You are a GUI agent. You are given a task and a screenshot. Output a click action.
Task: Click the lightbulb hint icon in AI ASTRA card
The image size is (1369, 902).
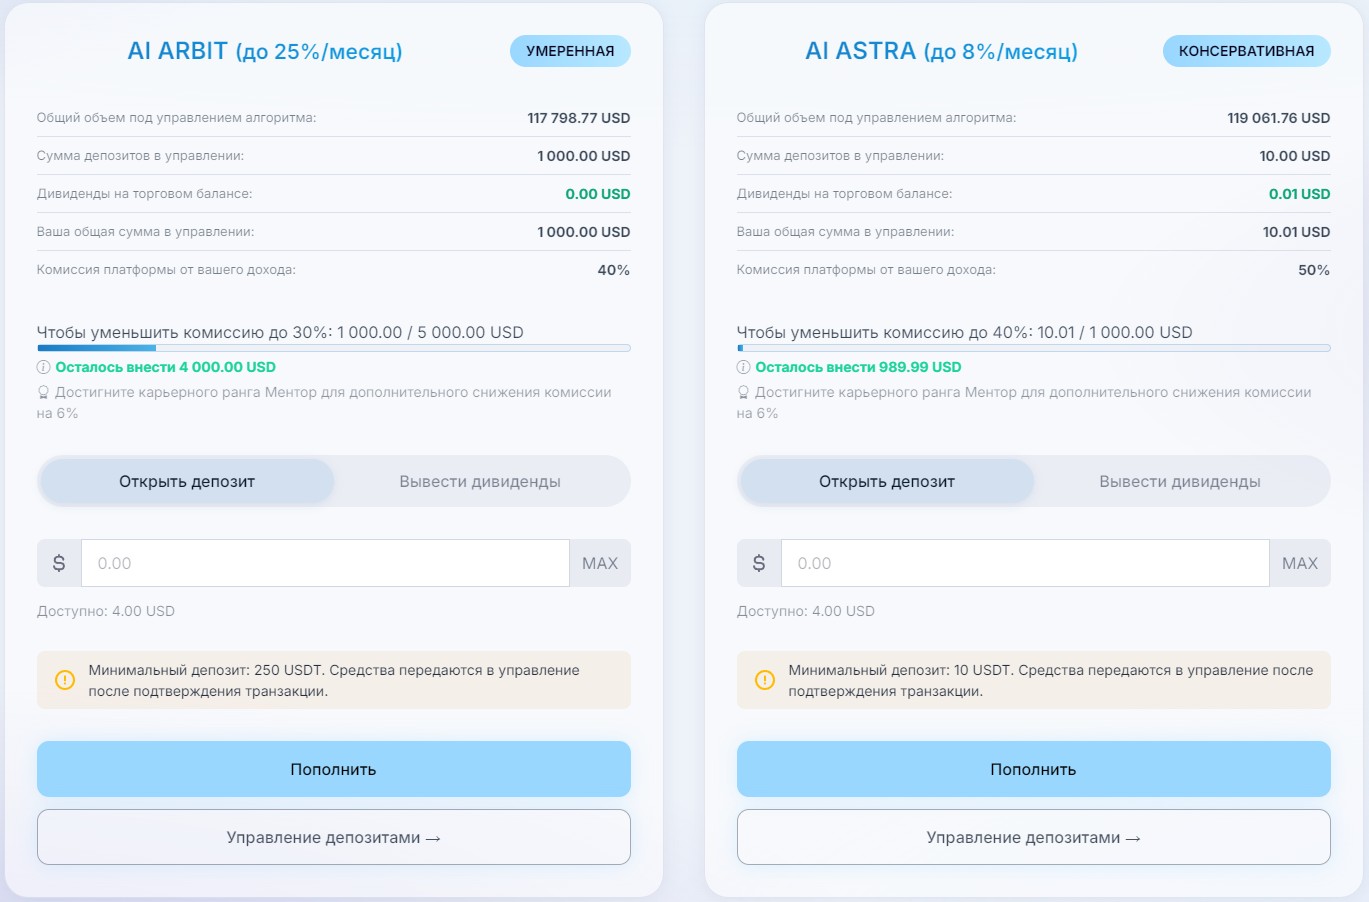point(743,392)
